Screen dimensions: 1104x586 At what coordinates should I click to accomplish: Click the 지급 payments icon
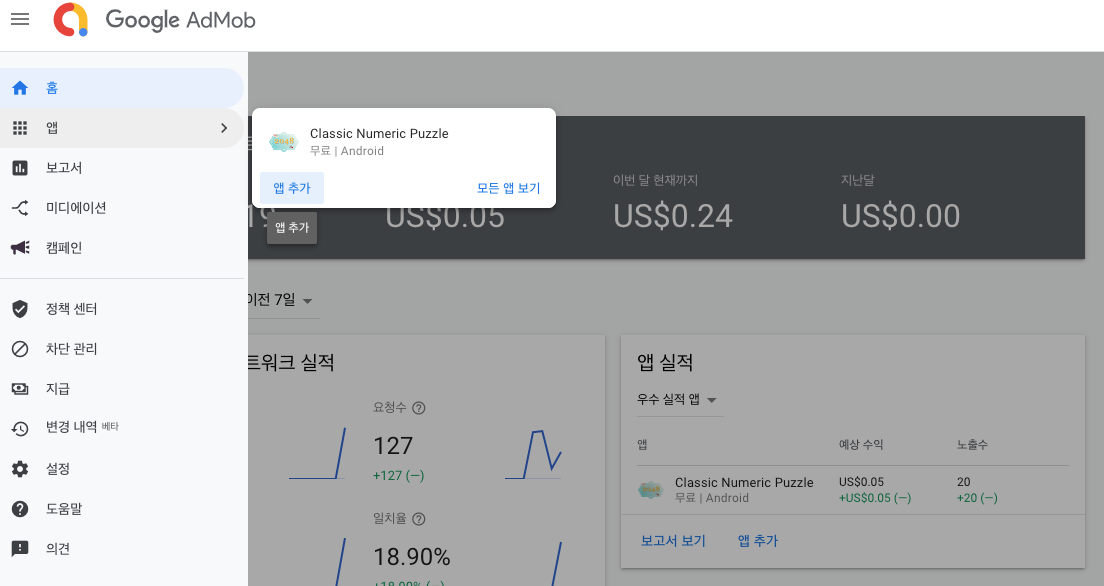20,389
